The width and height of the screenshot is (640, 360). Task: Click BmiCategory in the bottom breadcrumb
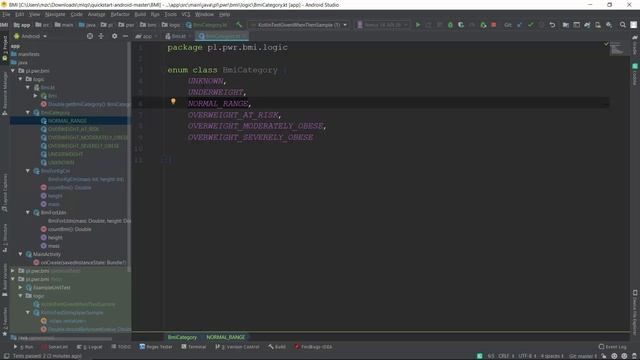182,337
